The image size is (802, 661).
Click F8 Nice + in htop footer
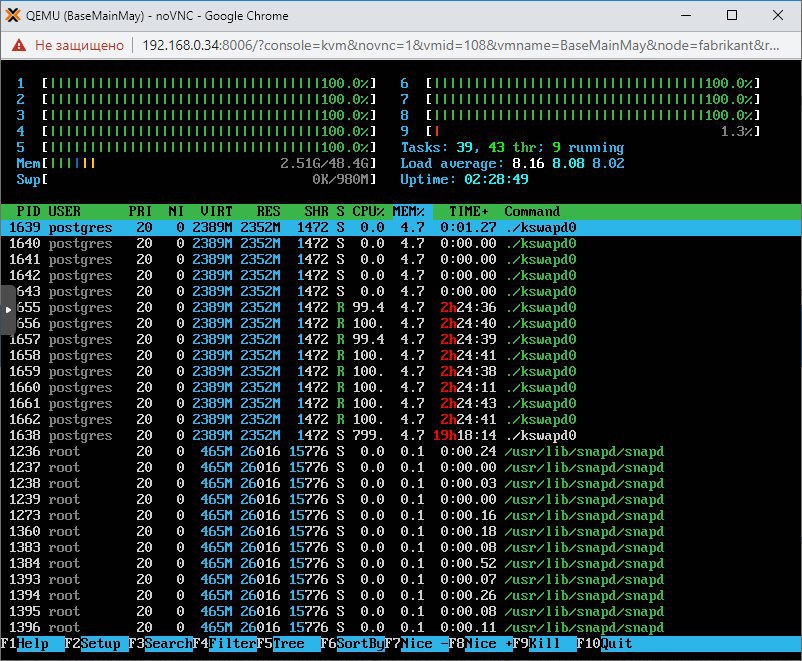click(480, 644)
